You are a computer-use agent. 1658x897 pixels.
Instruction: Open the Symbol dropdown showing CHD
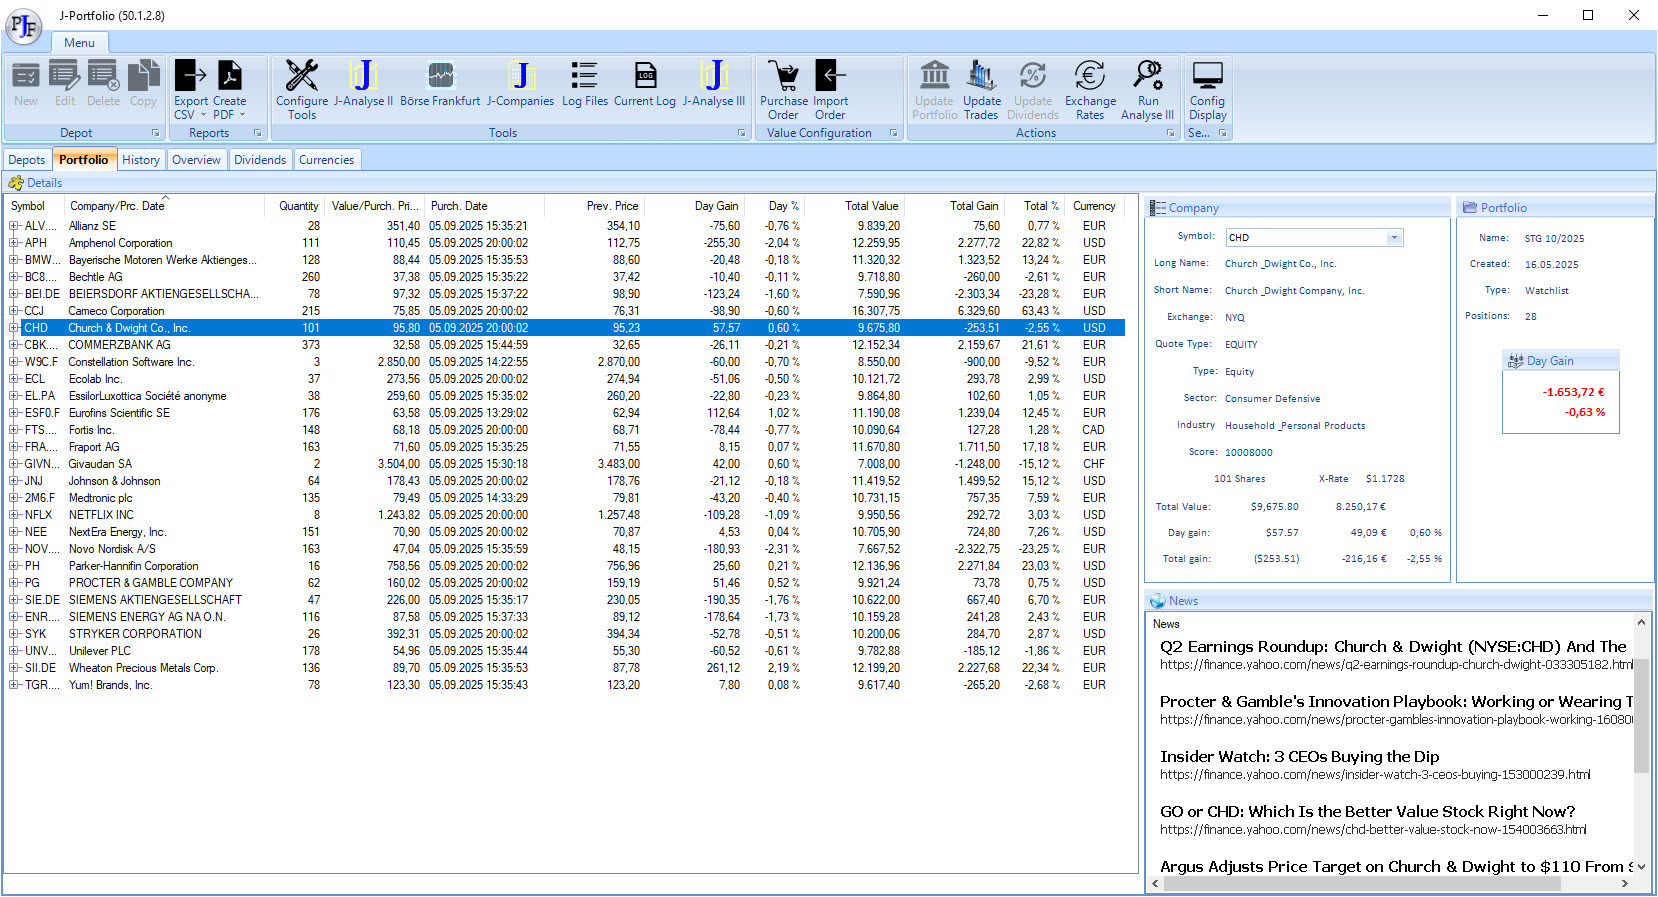[x=1394, y=238]
